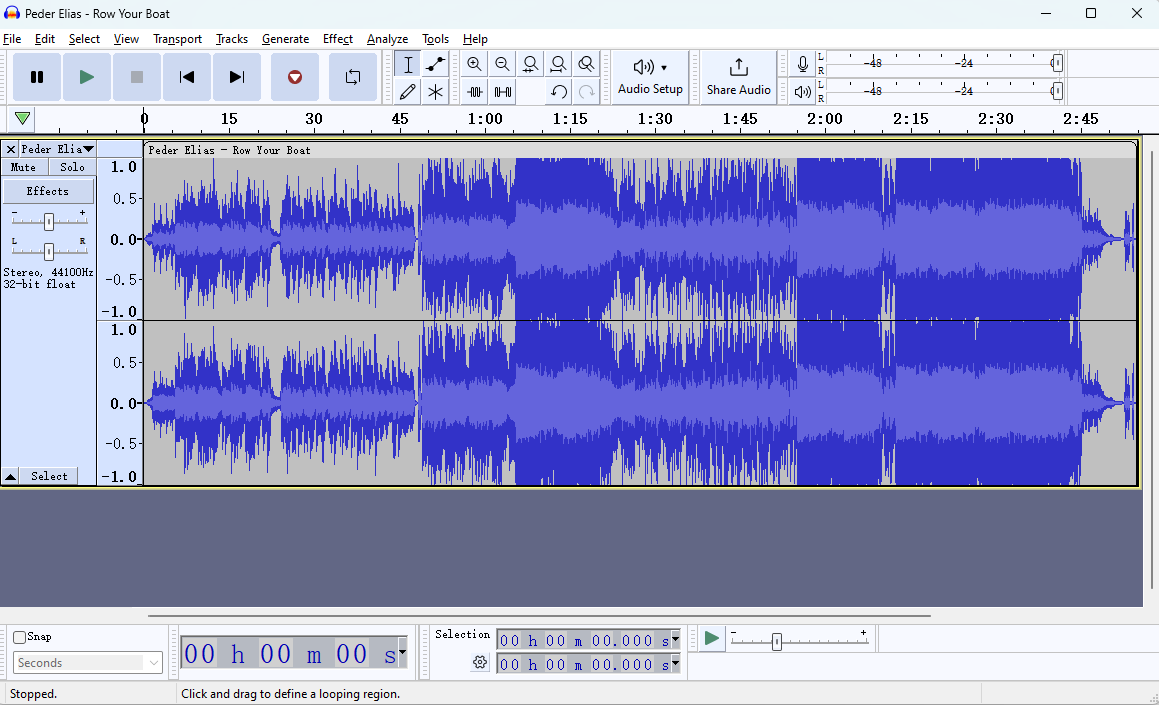The image size is (1159, 705).
Task: Open selection start time format dropdown arrow
Action: [x=675, y=640]
